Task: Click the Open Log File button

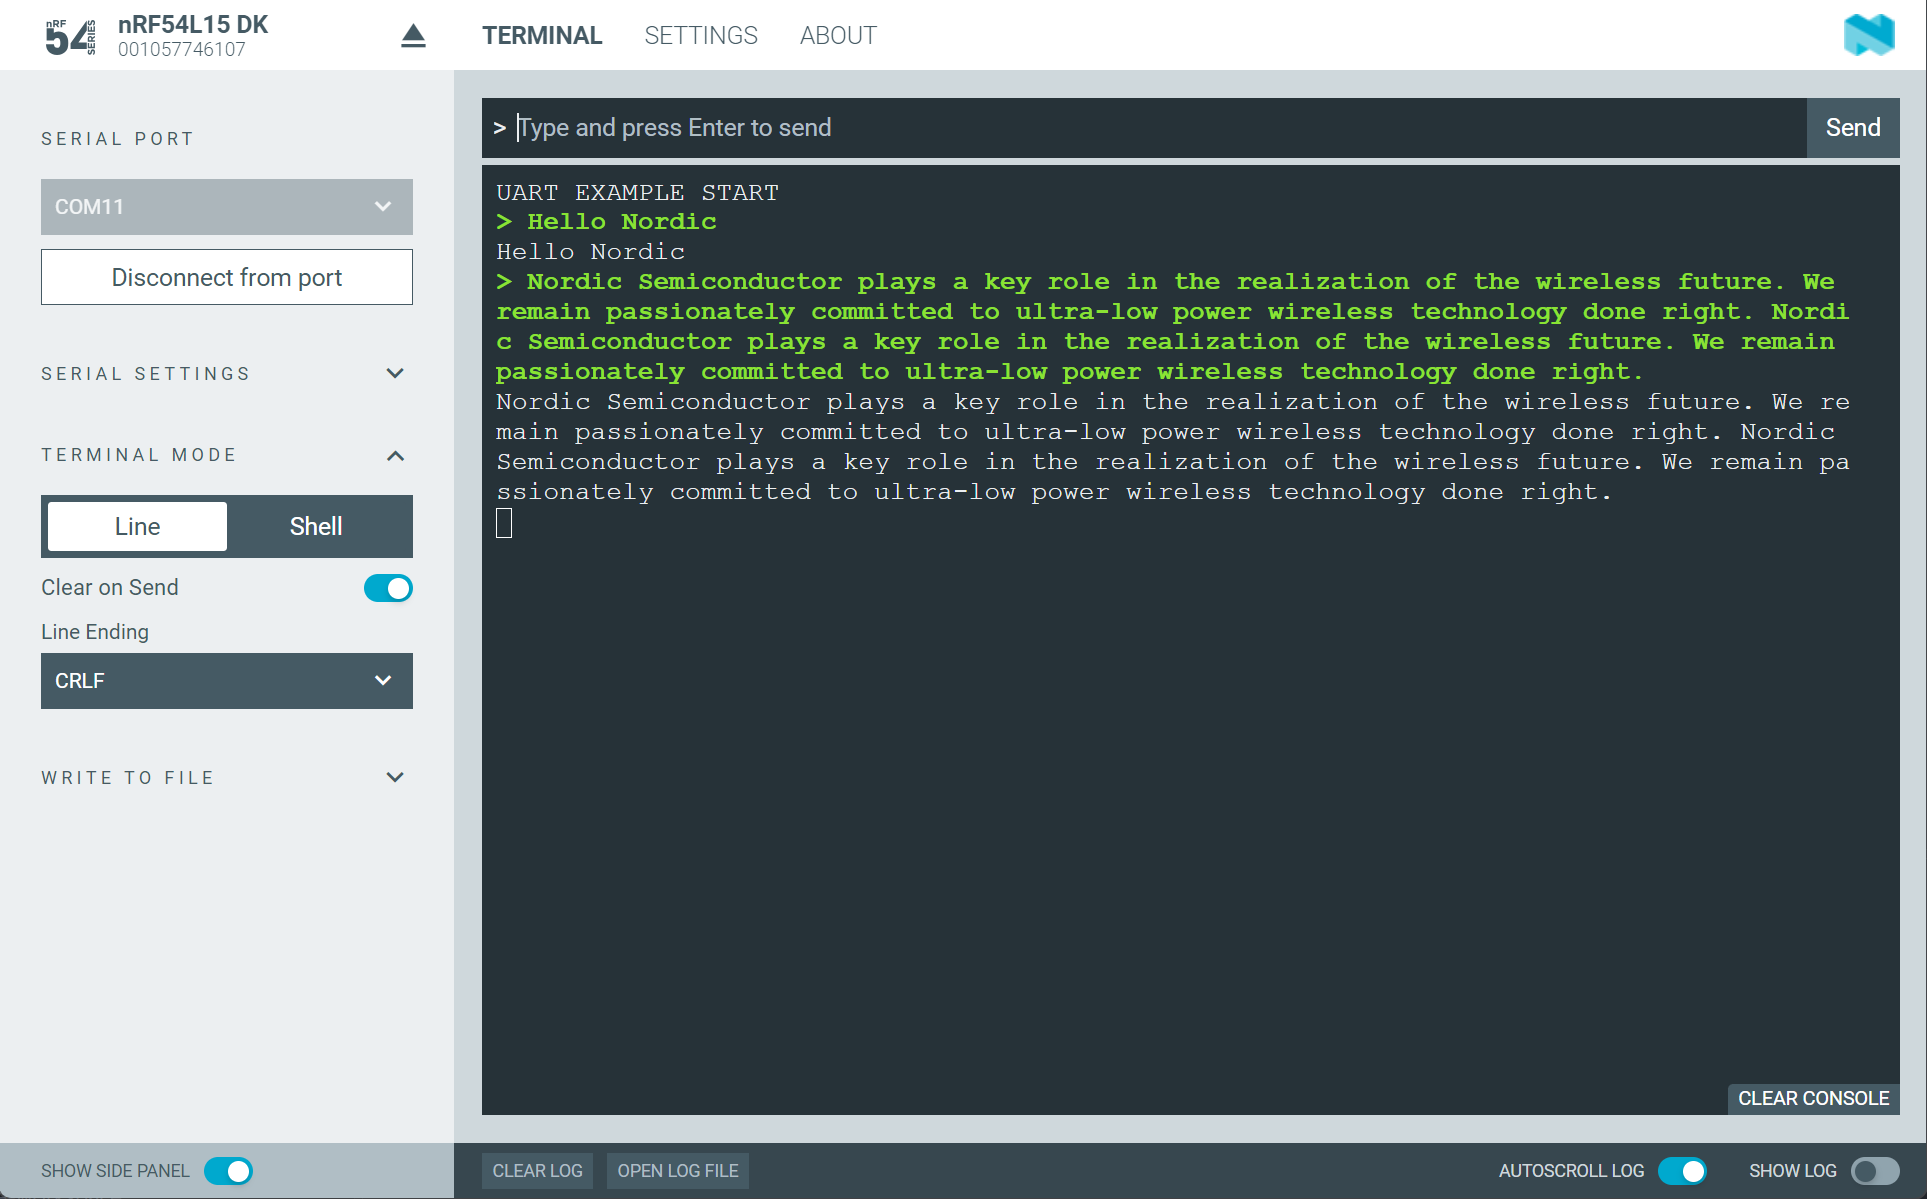Action: [x=678, y=1171]
